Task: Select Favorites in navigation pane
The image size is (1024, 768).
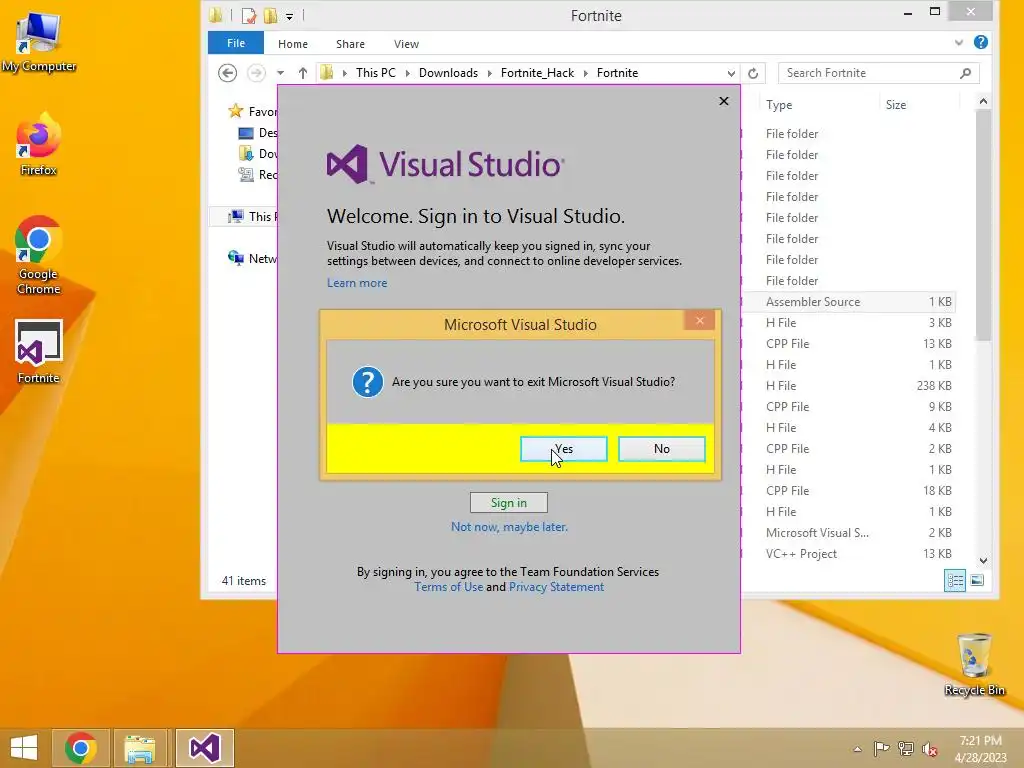Action: pyautogui.click(x=253, y=111)
